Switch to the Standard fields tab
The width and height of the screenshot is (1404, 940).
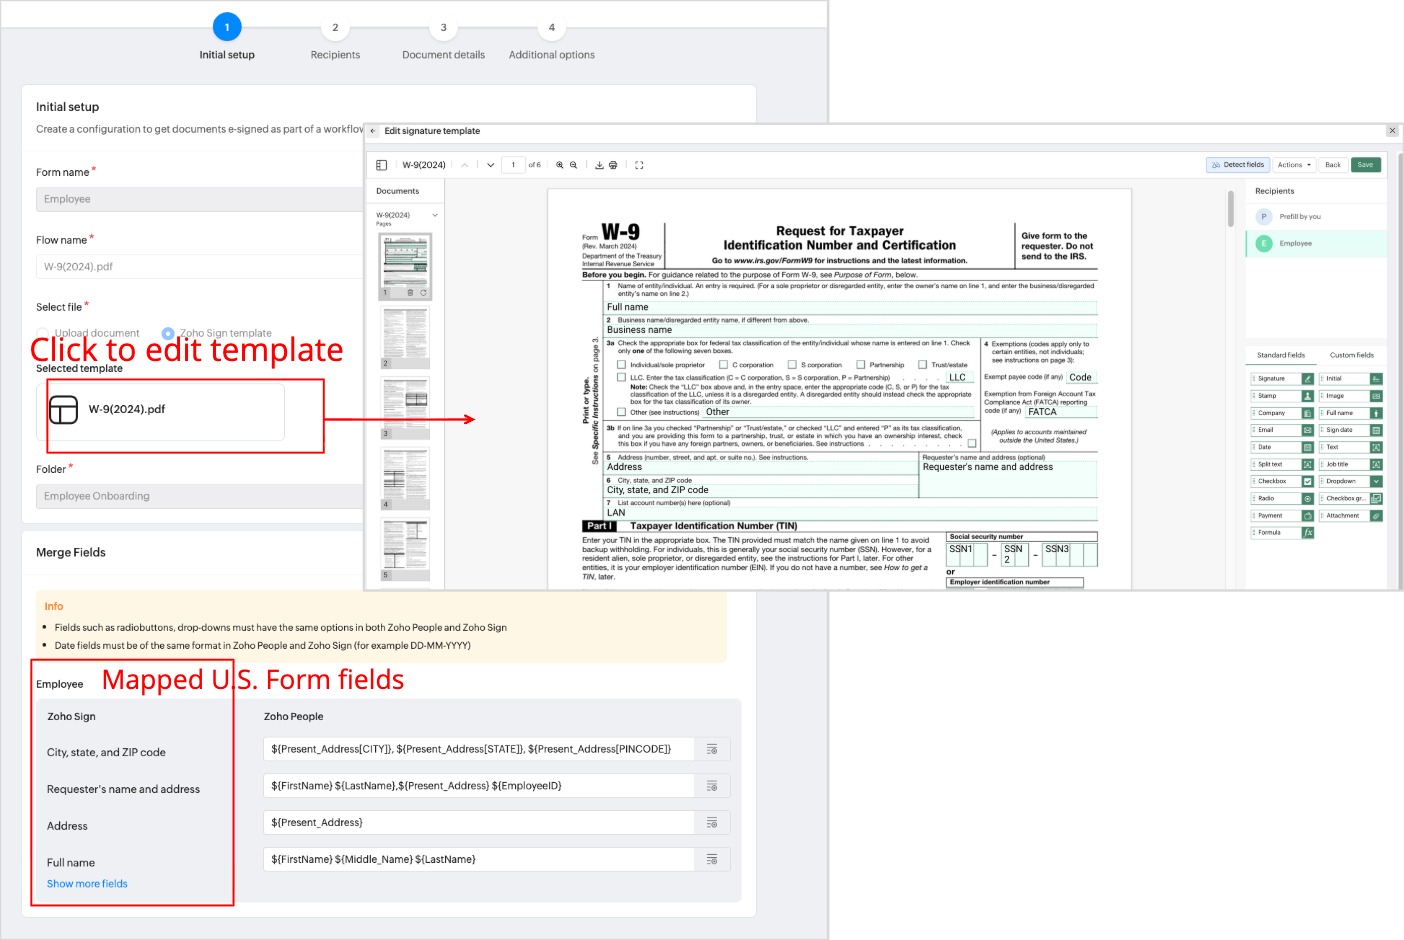(1281, 355)
